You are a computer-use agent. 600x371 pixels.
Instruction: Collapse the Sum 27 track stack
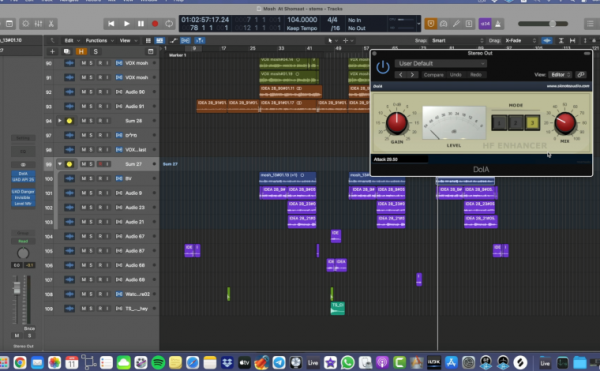pos(60,164)
